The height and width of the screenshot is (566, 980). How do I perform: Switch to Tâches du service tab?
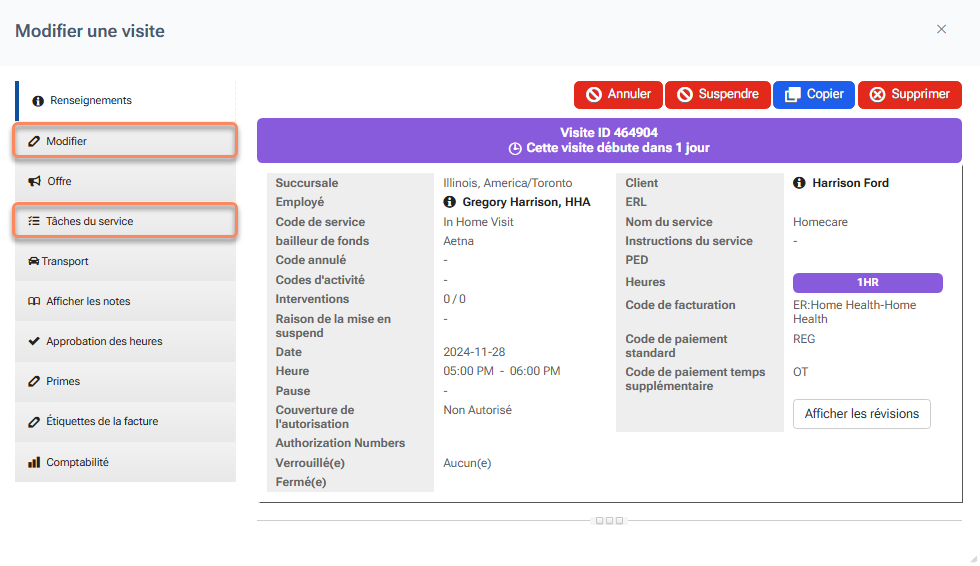[x=125, y=221]
